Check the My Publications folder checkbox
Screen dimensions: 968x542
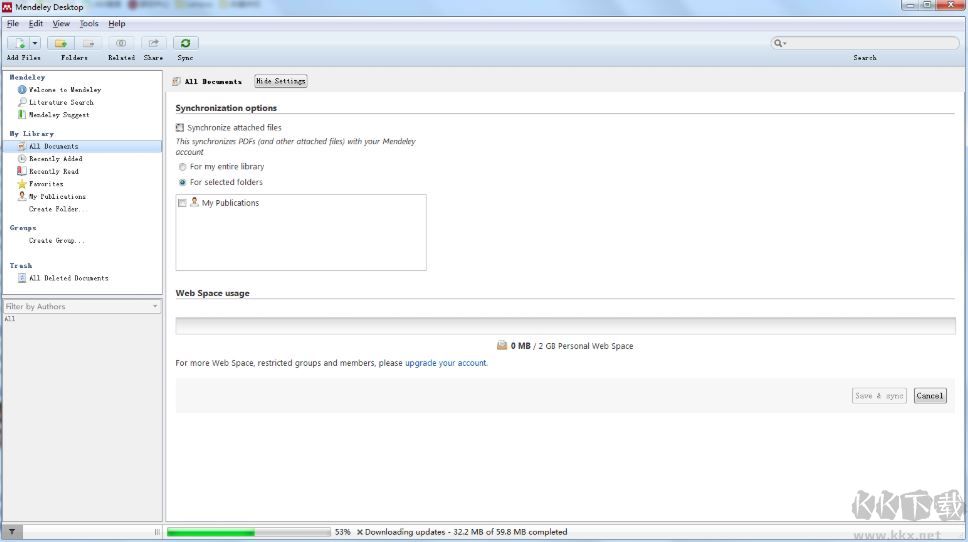(x=182, y=203)
